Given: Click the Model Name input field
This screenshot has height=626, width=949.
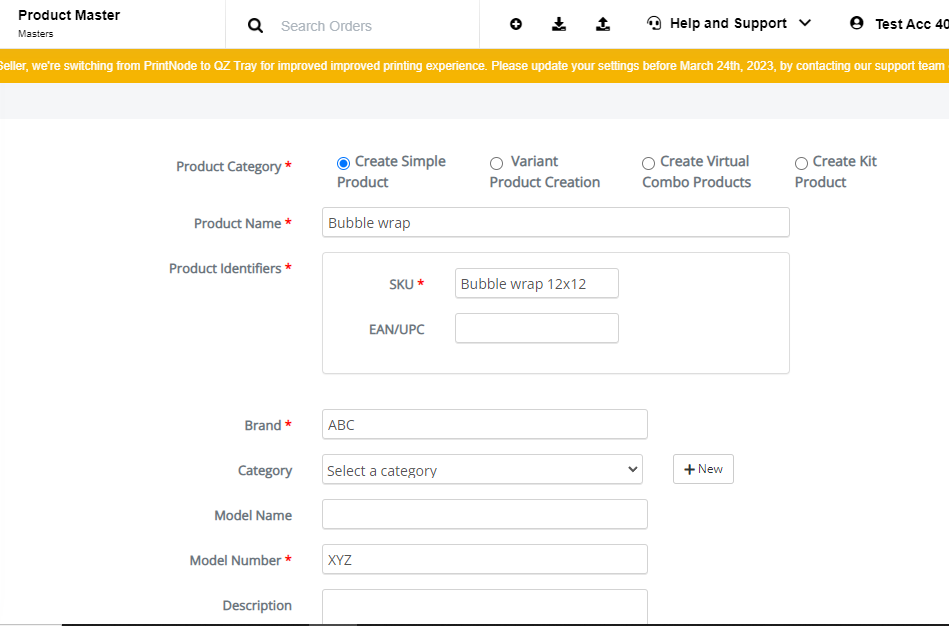Looking at the screenshot, I should (x=485, y=514).
